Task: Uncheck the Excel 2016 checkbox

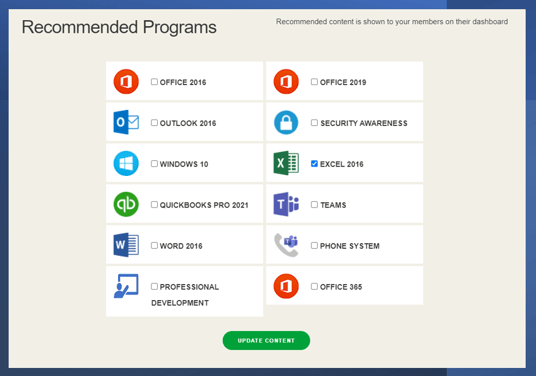Action: pos(314,164)
